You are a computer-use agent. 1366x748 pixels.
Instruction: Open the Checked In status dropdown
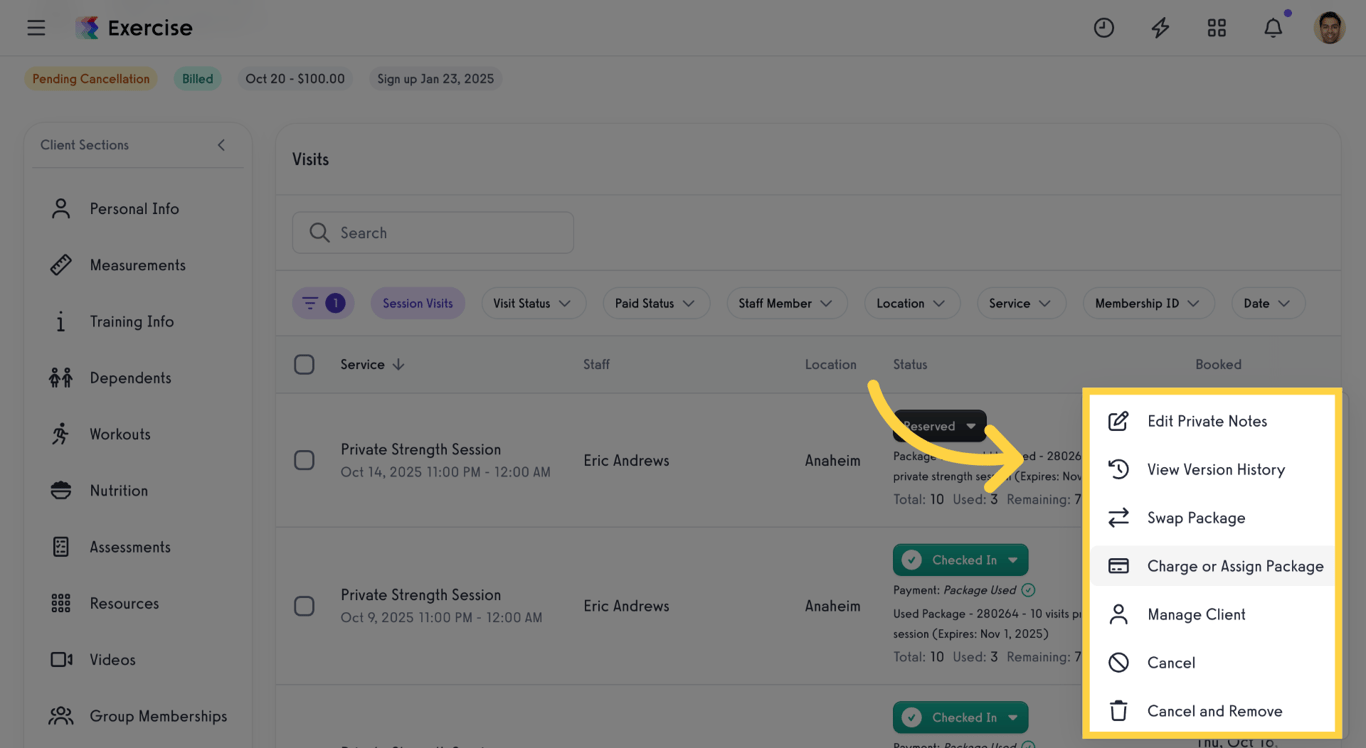click(x=960, y=559)
